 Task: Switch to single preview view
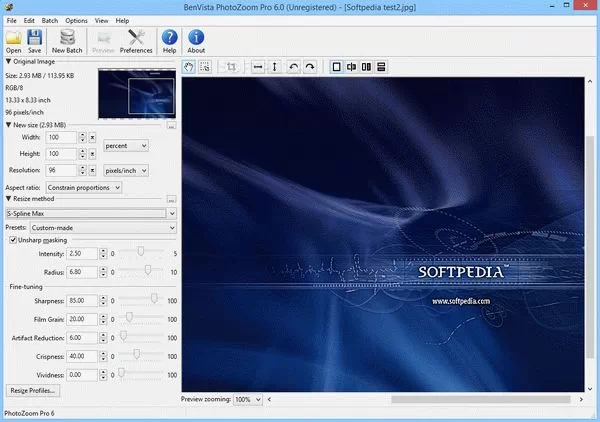(x=336, y=67)
